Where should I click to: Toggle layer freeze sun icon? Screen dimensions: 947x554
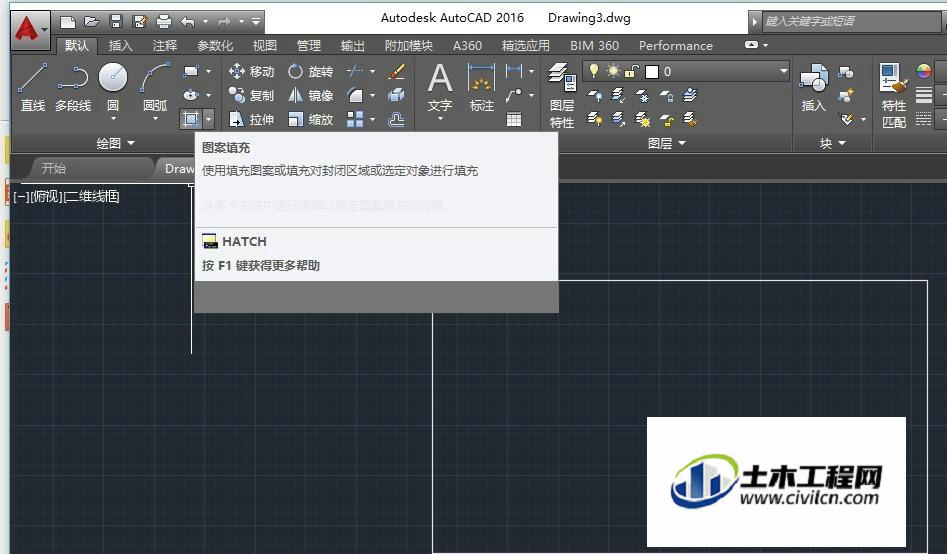click(613, 71)
